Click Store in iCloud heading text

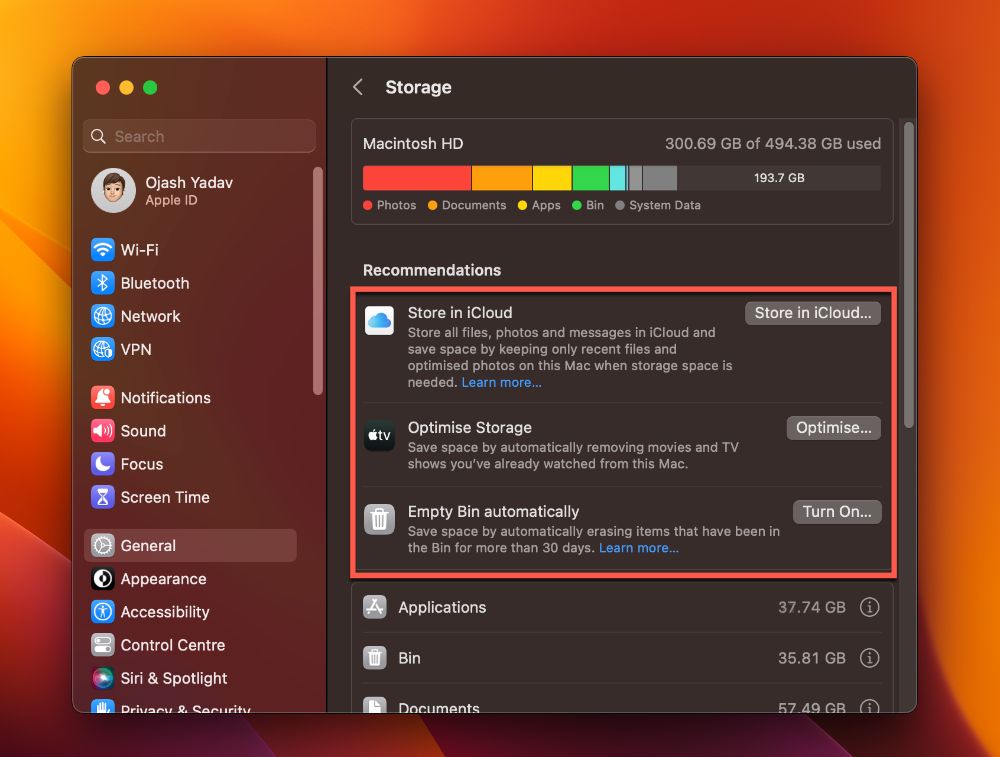(460, 312)
